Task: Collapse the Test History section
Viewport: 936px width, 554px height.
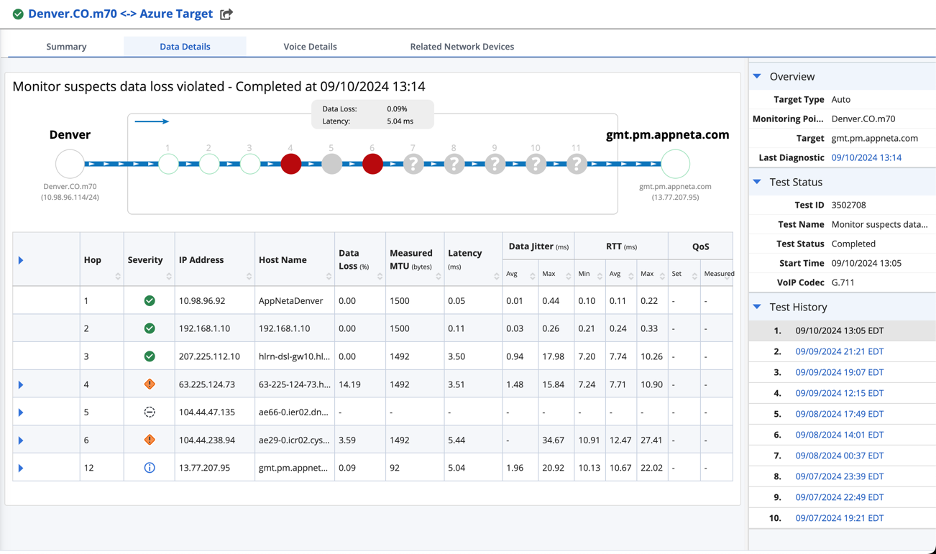Action: coord(757,307)
